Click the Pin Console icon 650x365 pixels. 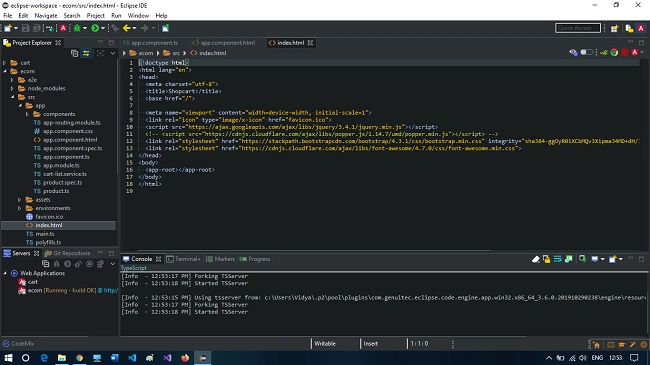coord(582,259)
